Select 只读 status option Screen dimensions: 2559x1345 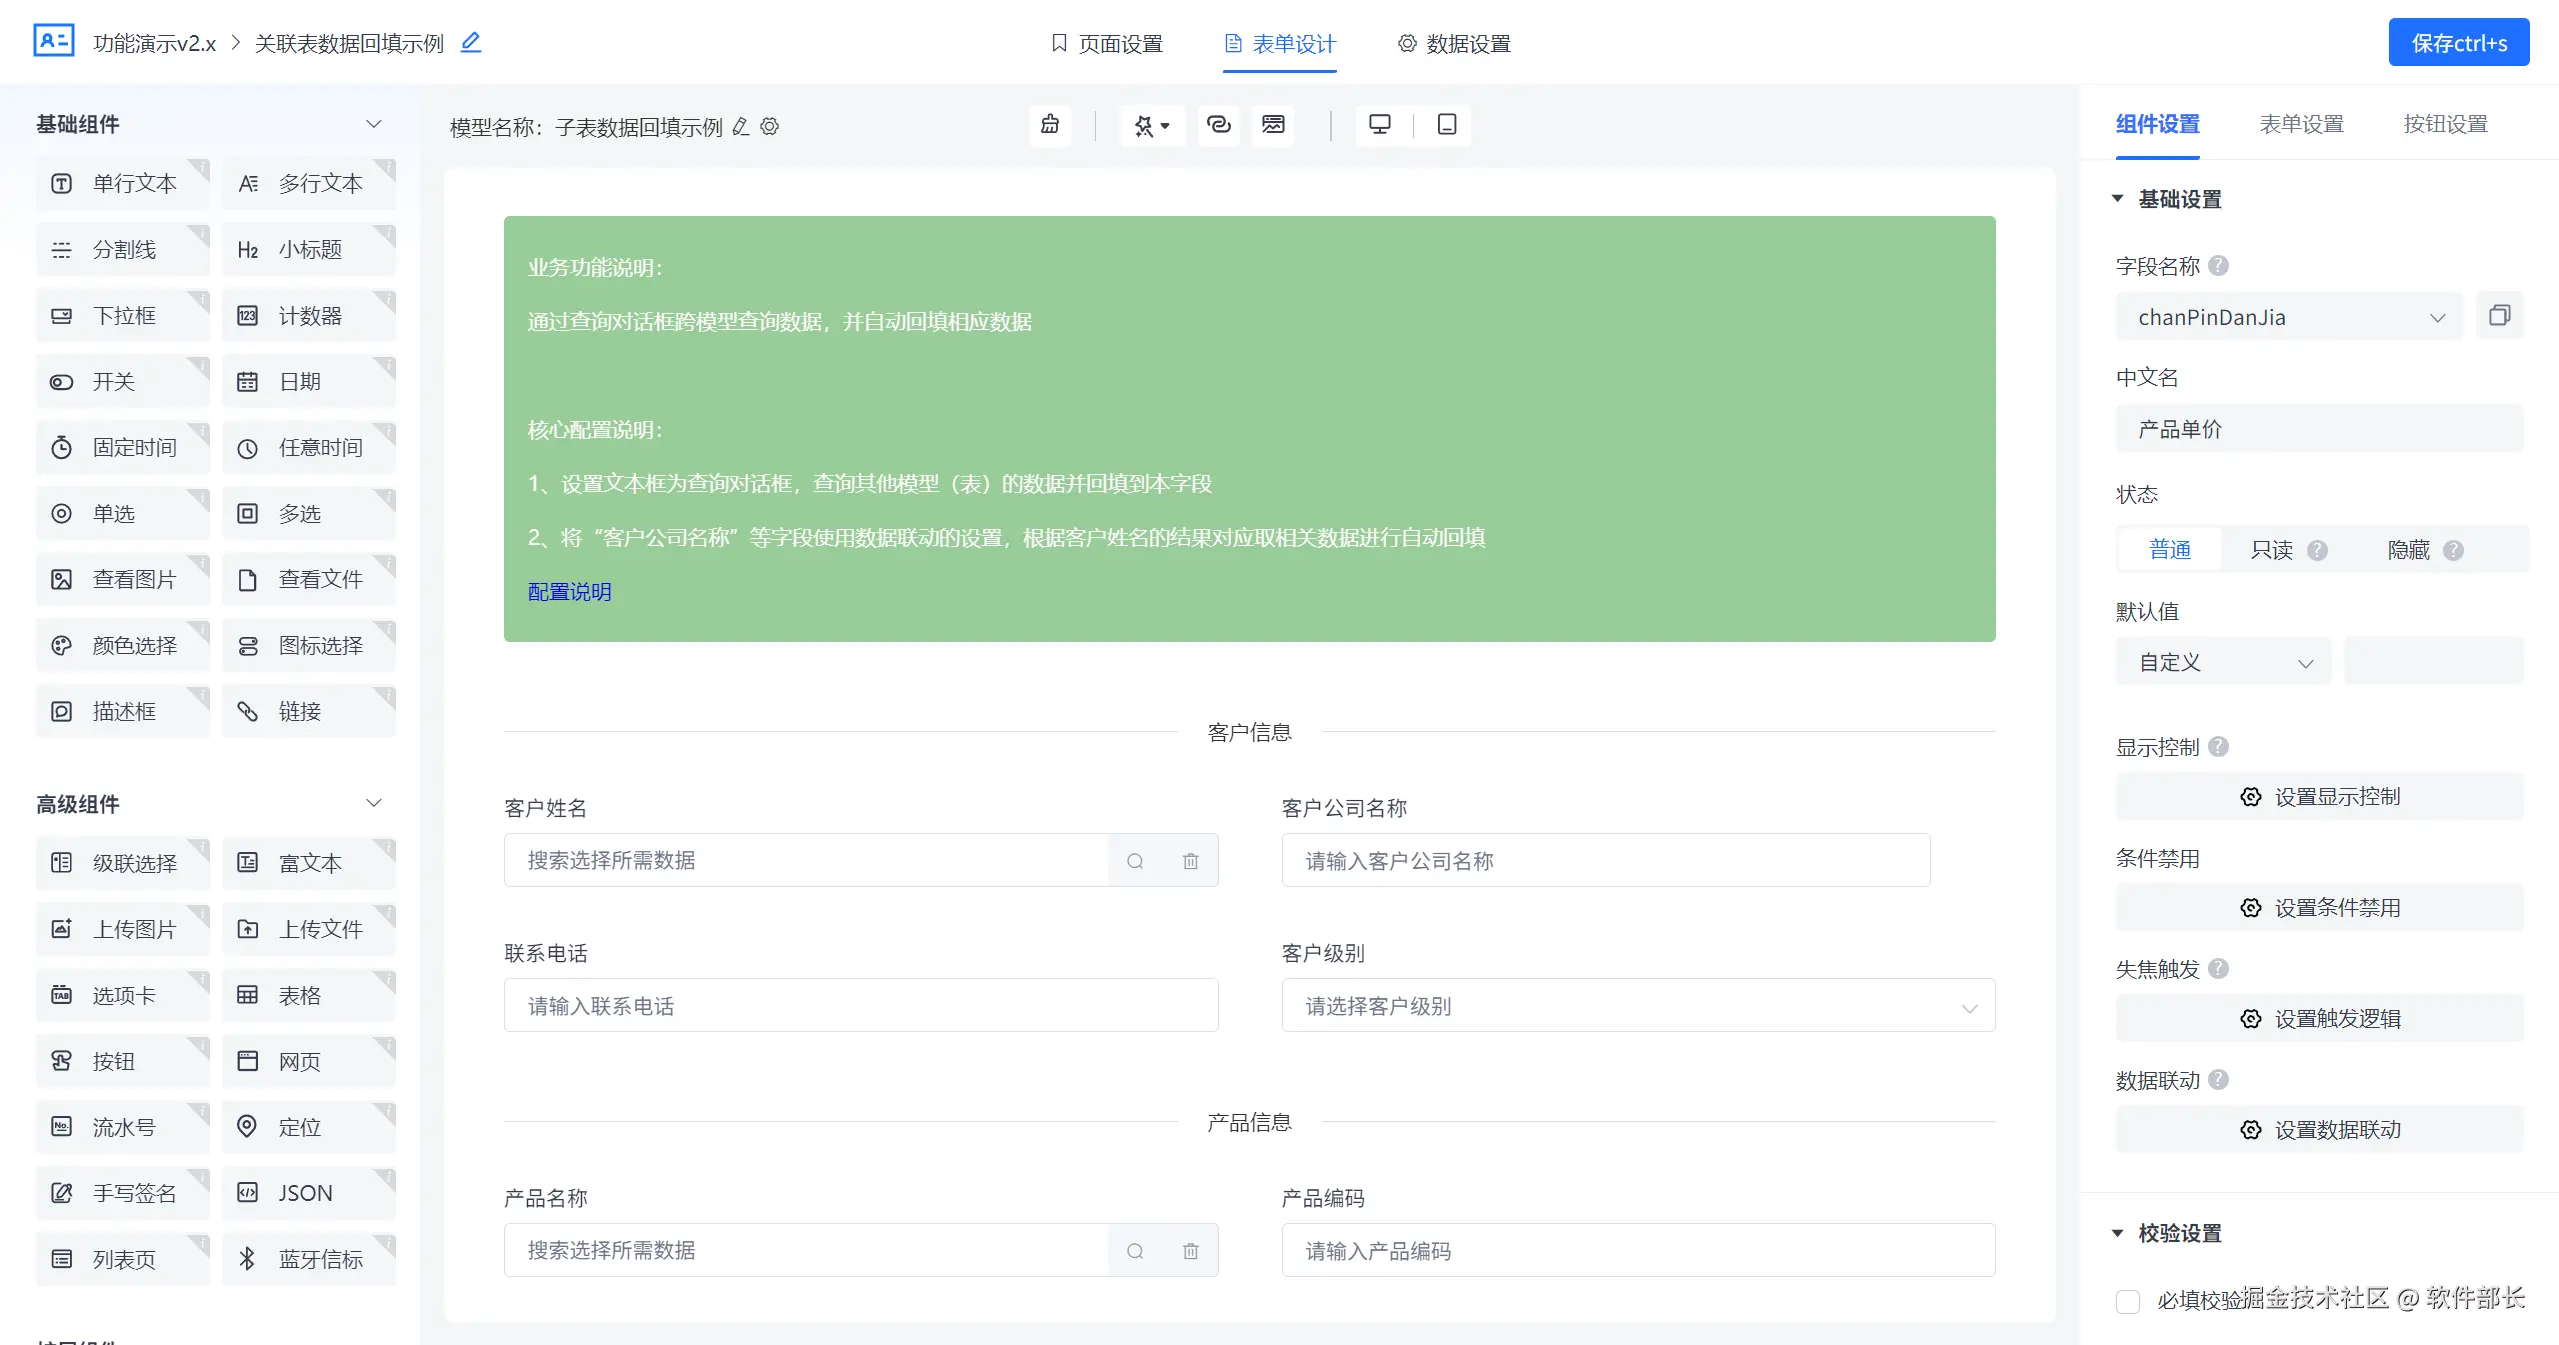point(2271,550)
